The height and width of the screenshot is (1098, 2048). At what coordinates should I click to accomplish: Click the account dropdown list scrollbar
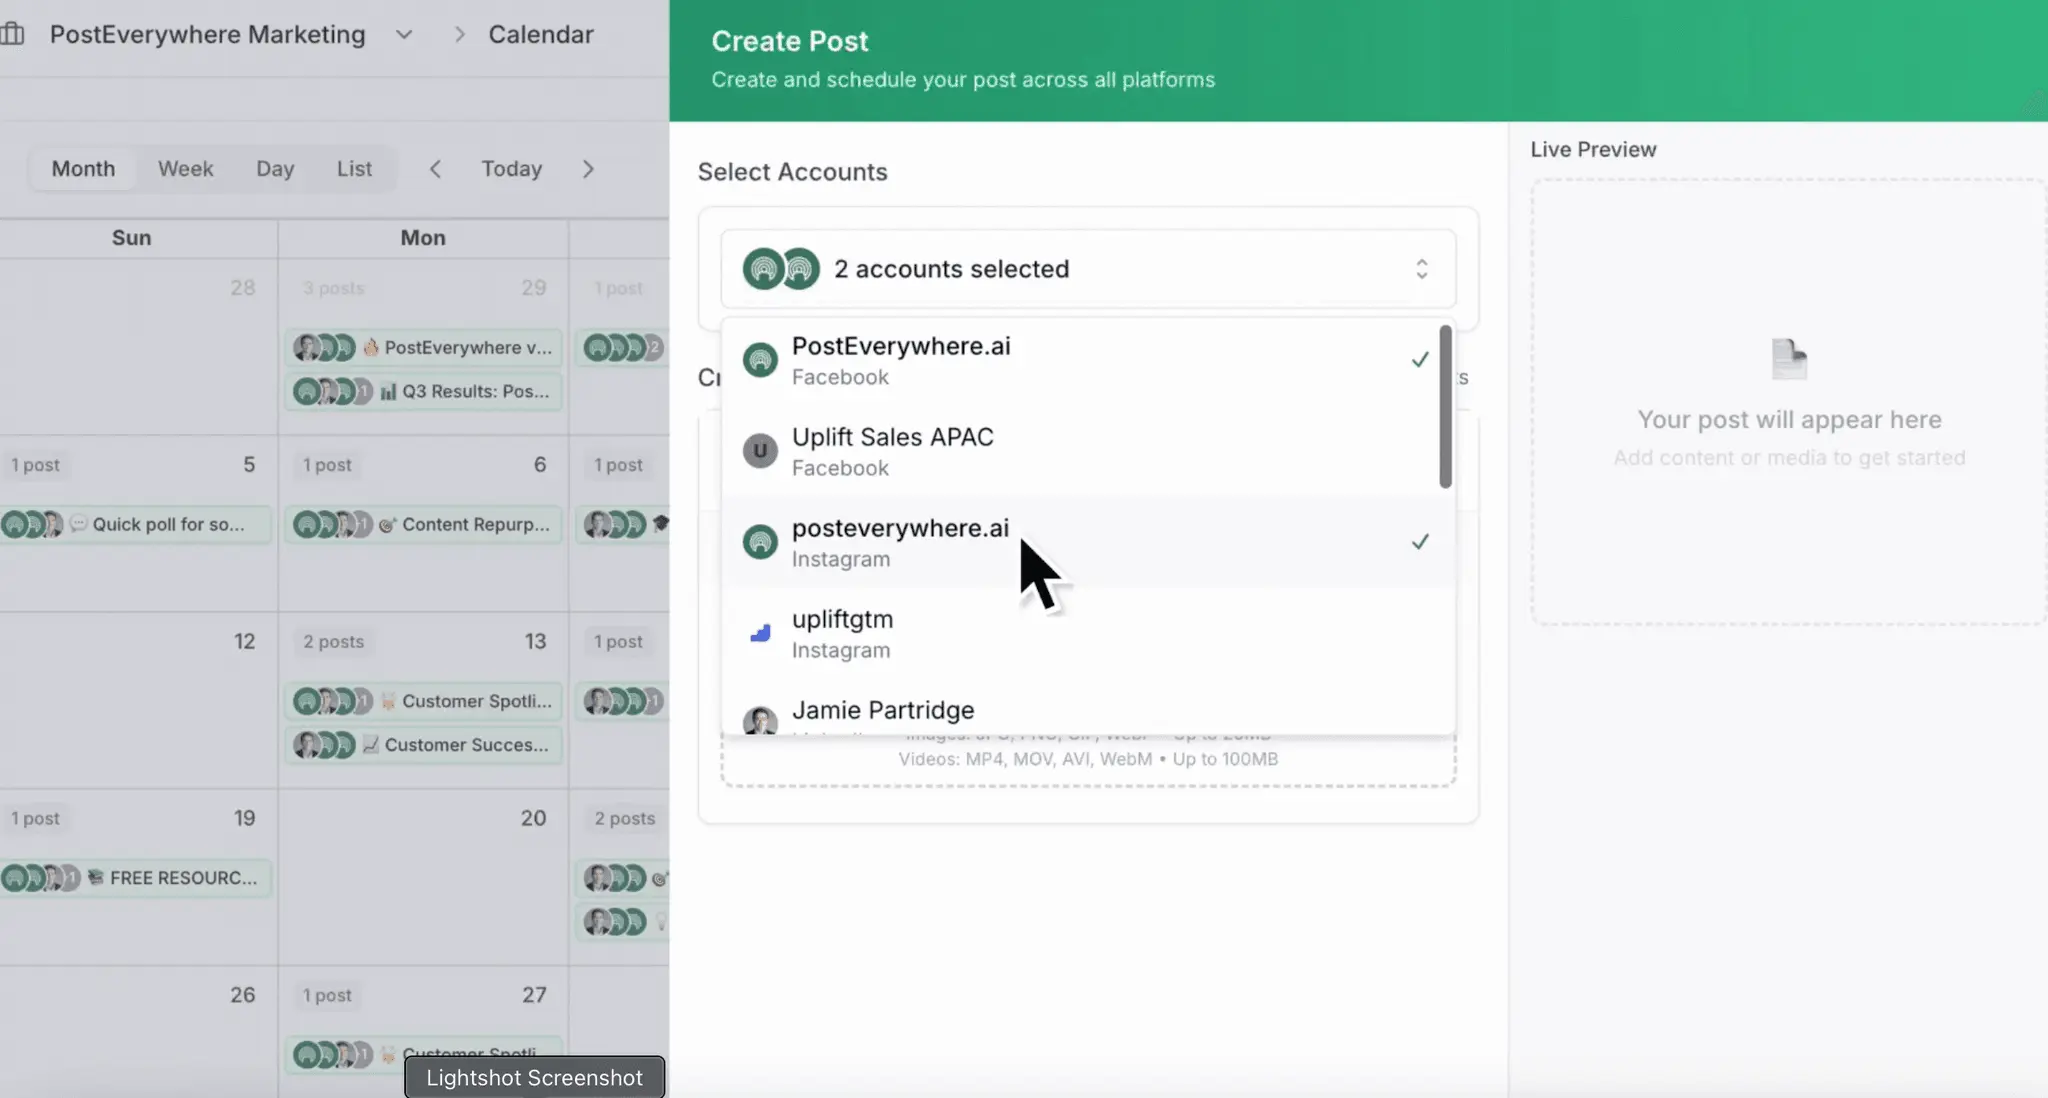(x=1445, y=407)
